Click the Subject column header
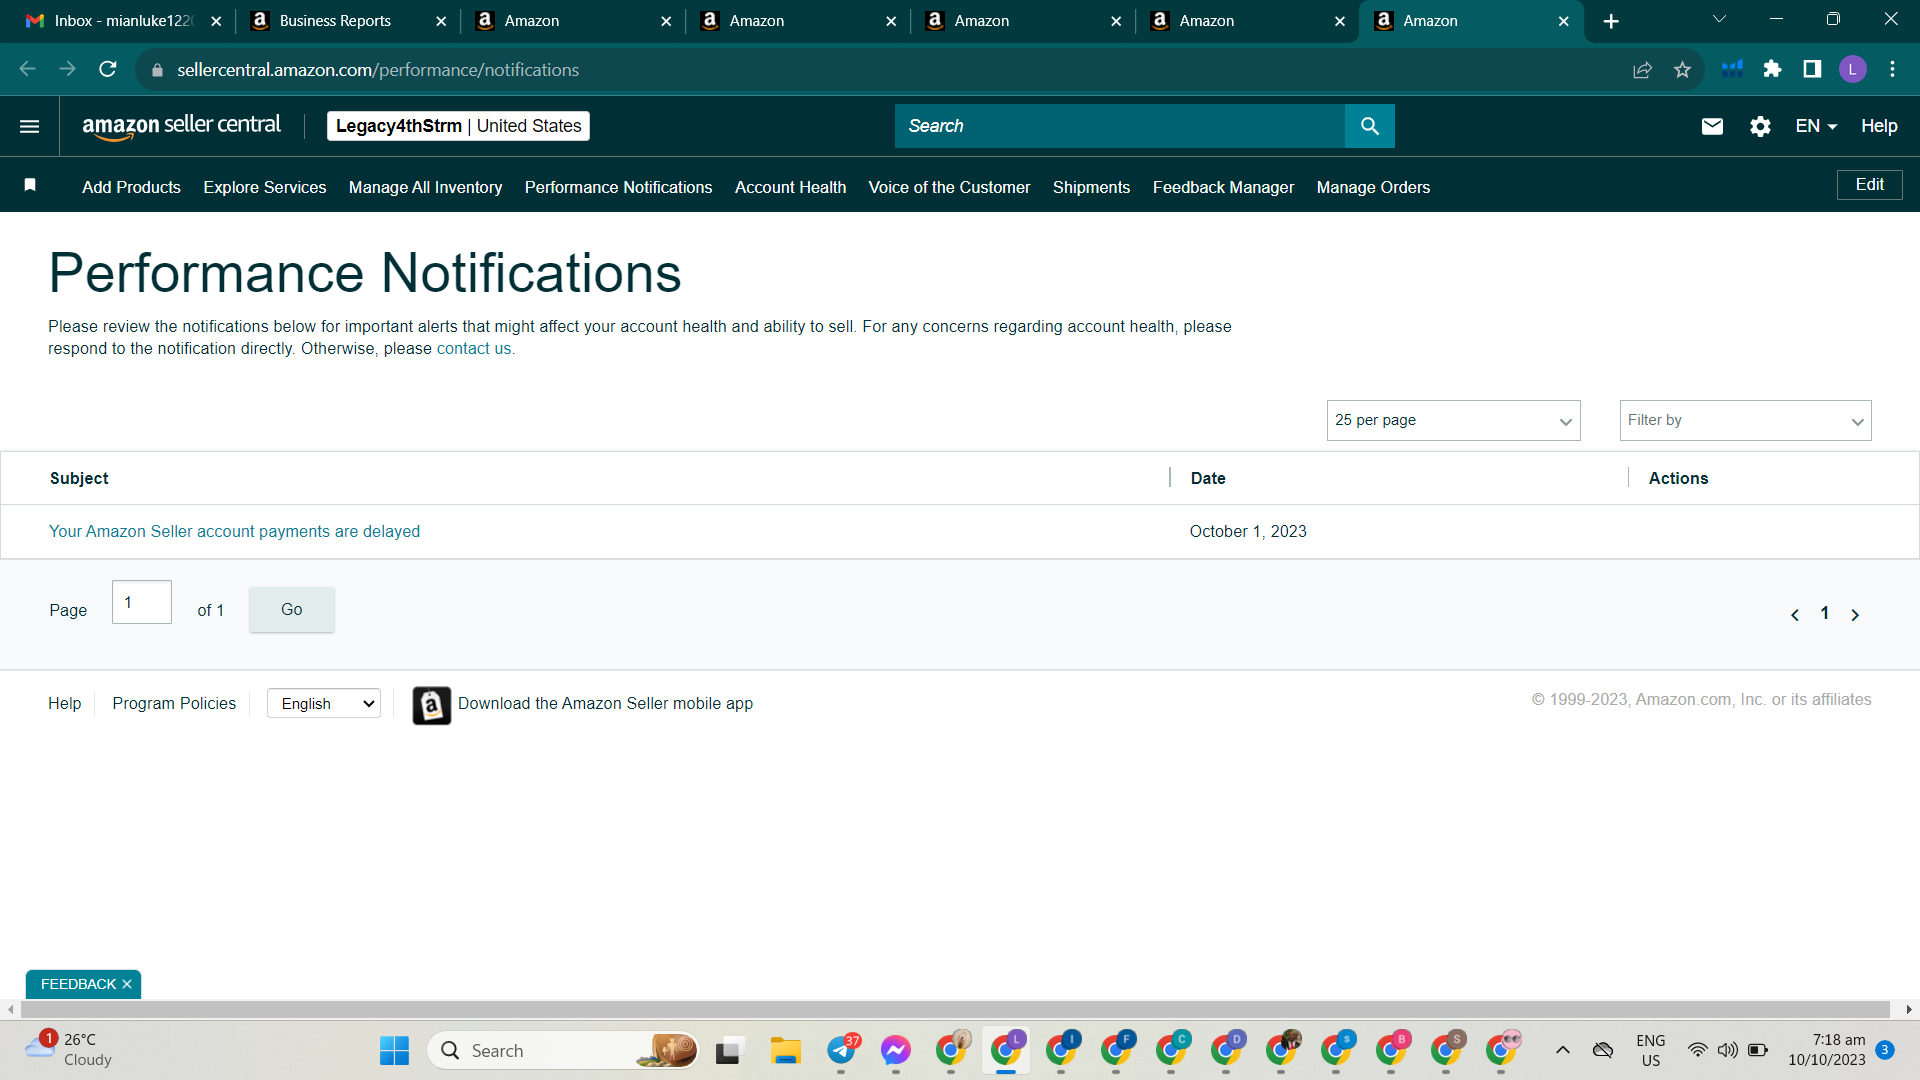Screen dimensions: 1920x1080 tap(79, 478)
